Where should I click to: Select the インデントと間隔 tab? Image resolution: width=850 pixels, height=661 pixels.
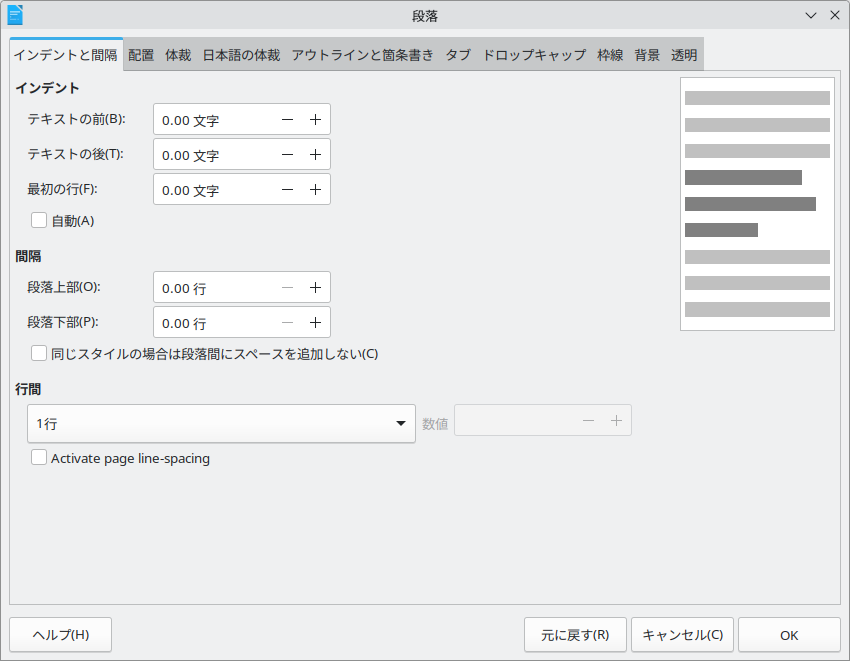66,55
